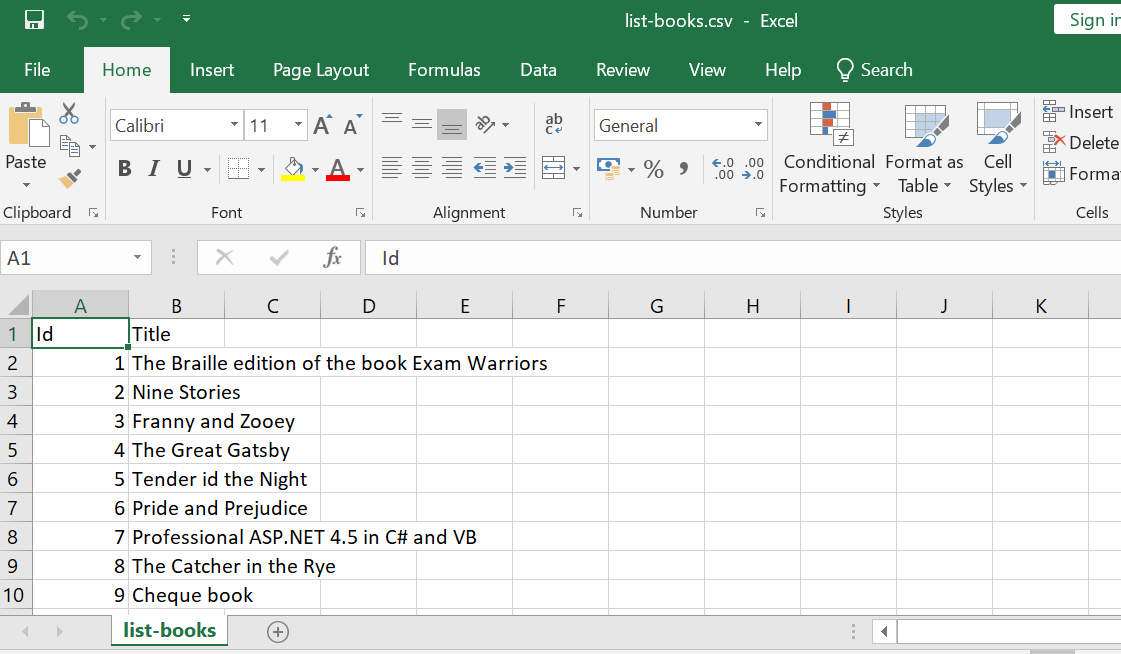Viewport: 1121px width, 654px height.
Task: Click the Sign in button
Action: tap(1095, 18)
